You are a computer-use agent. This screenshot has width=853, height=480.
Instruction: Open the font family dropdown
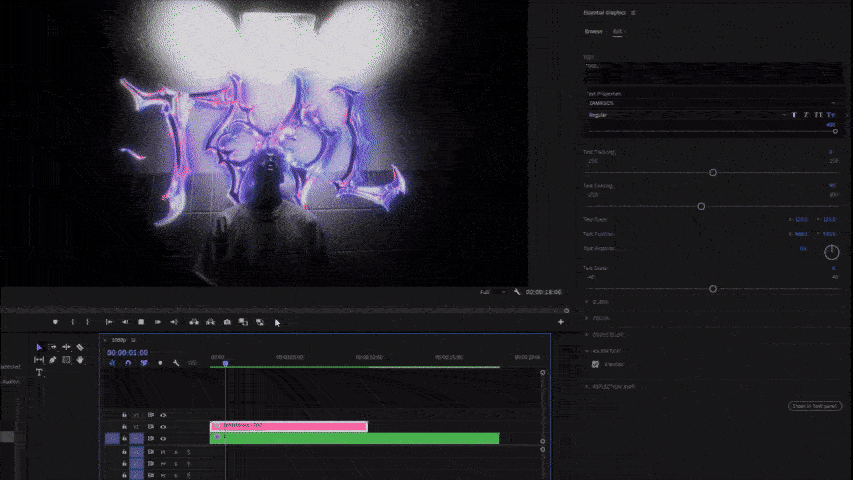click(710, 103)
